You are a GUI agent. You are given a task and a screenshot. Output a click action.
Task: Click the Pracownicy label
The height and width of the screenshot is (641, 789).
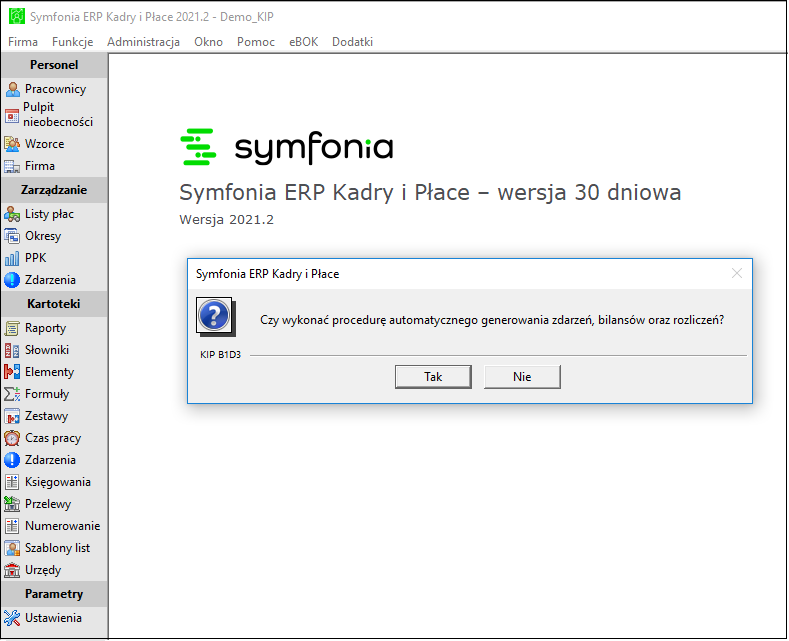click(55, 89)
